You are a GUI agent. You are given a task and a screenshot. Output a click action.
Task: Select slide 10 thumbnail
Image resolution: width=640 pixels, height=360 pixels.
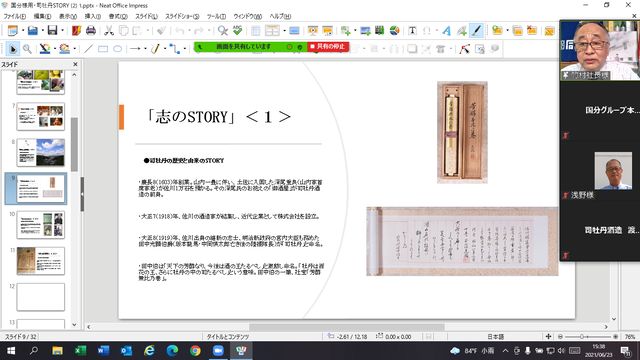click(40, 225)
